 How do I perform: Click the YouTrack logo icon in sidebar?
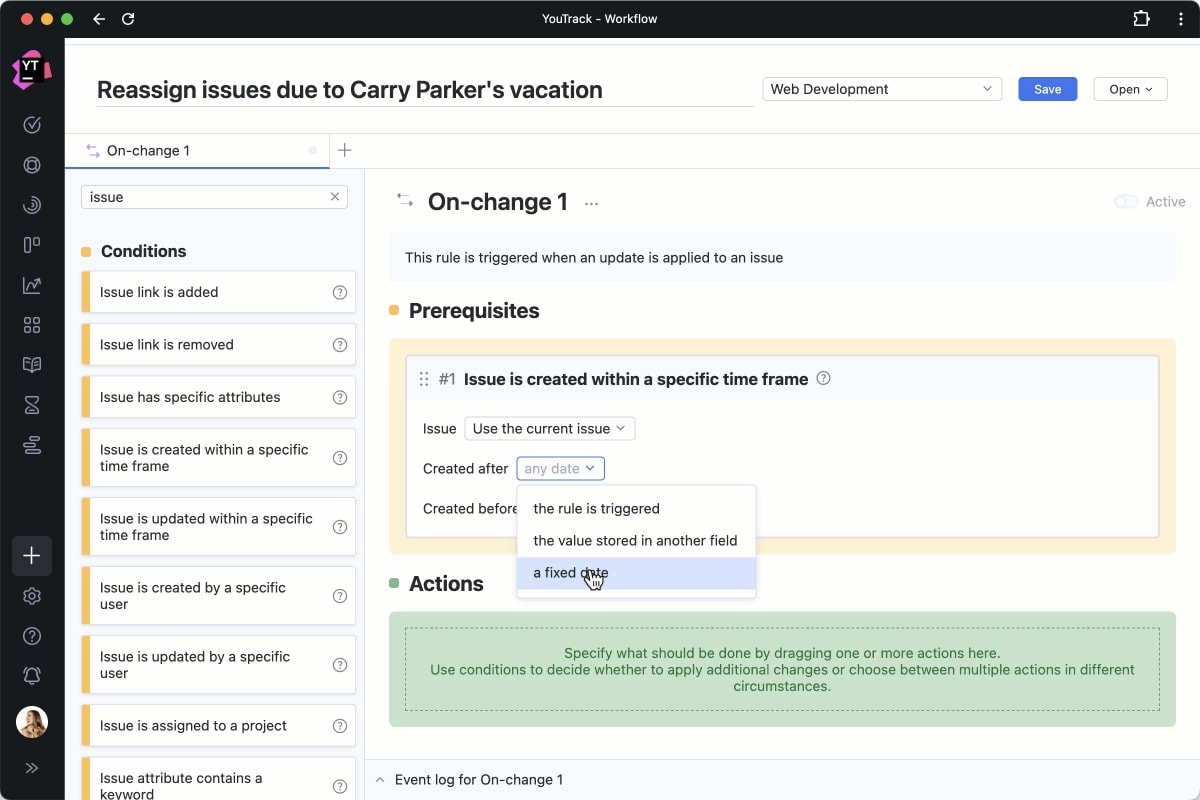31,70
